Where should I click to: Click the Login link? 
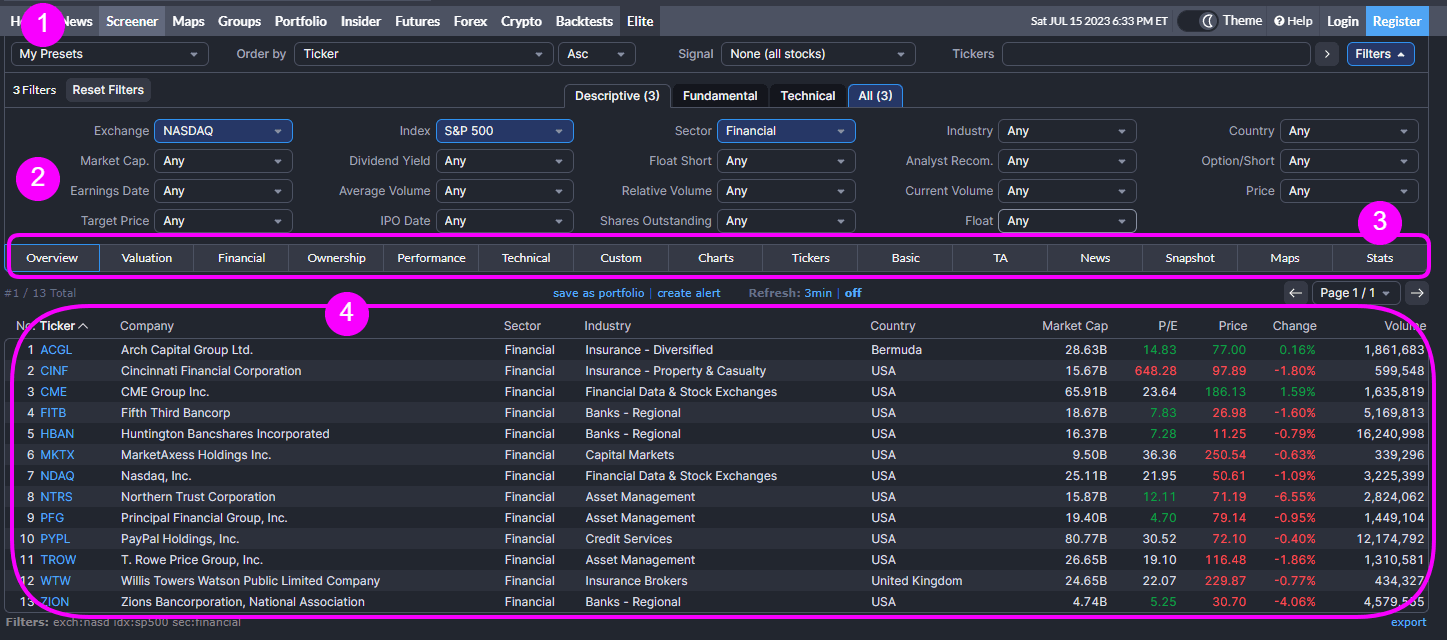[x=1343, y=21]
